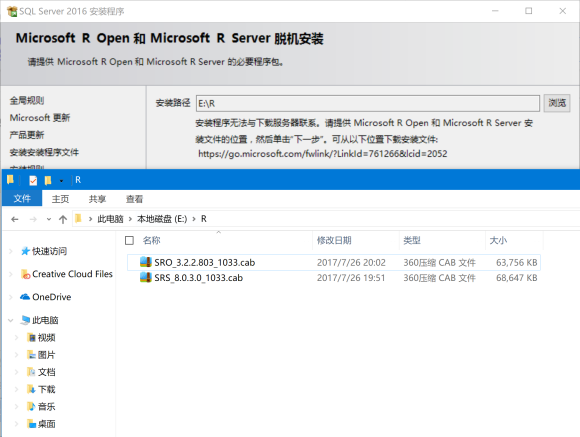
Task: Go forward using the Explorer forward arrow
Action: [33, 219]
